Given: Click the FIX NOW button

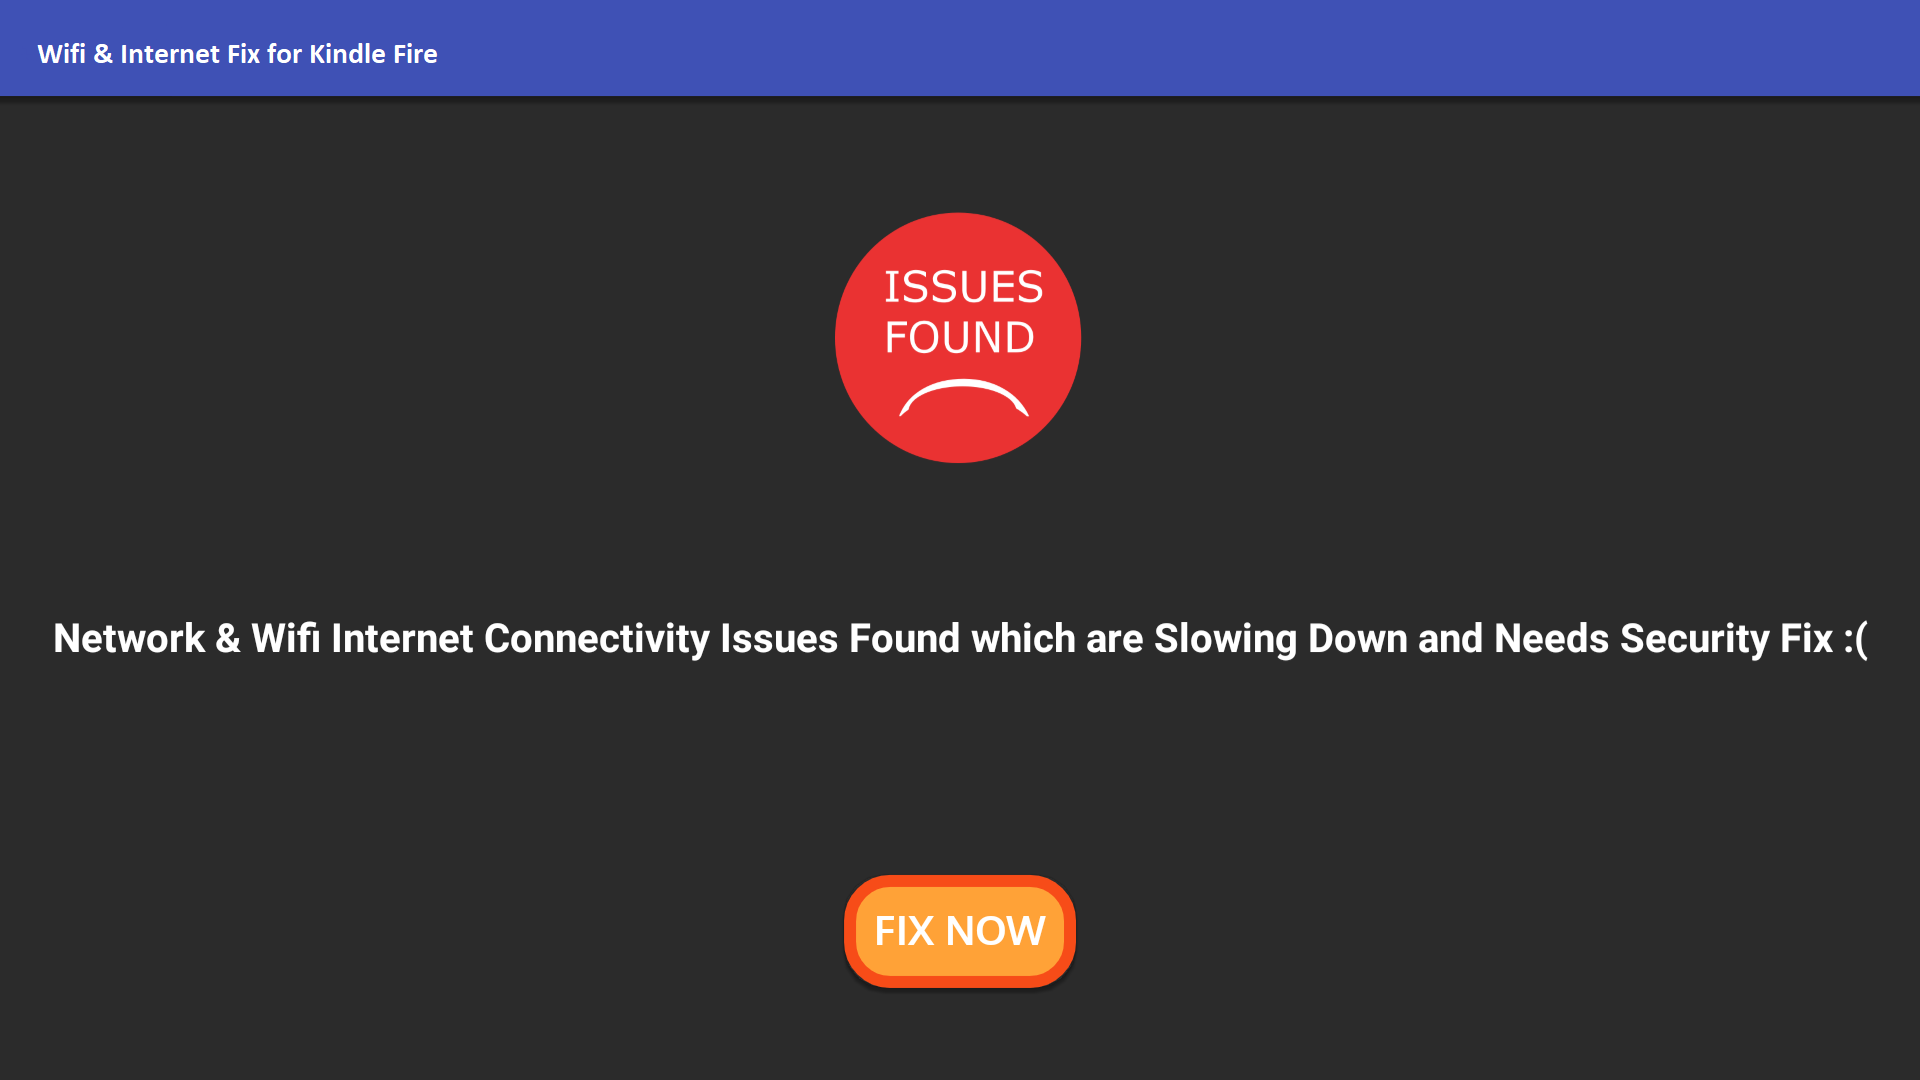Looking at the screenshot, I should click(x=959, y=931).
